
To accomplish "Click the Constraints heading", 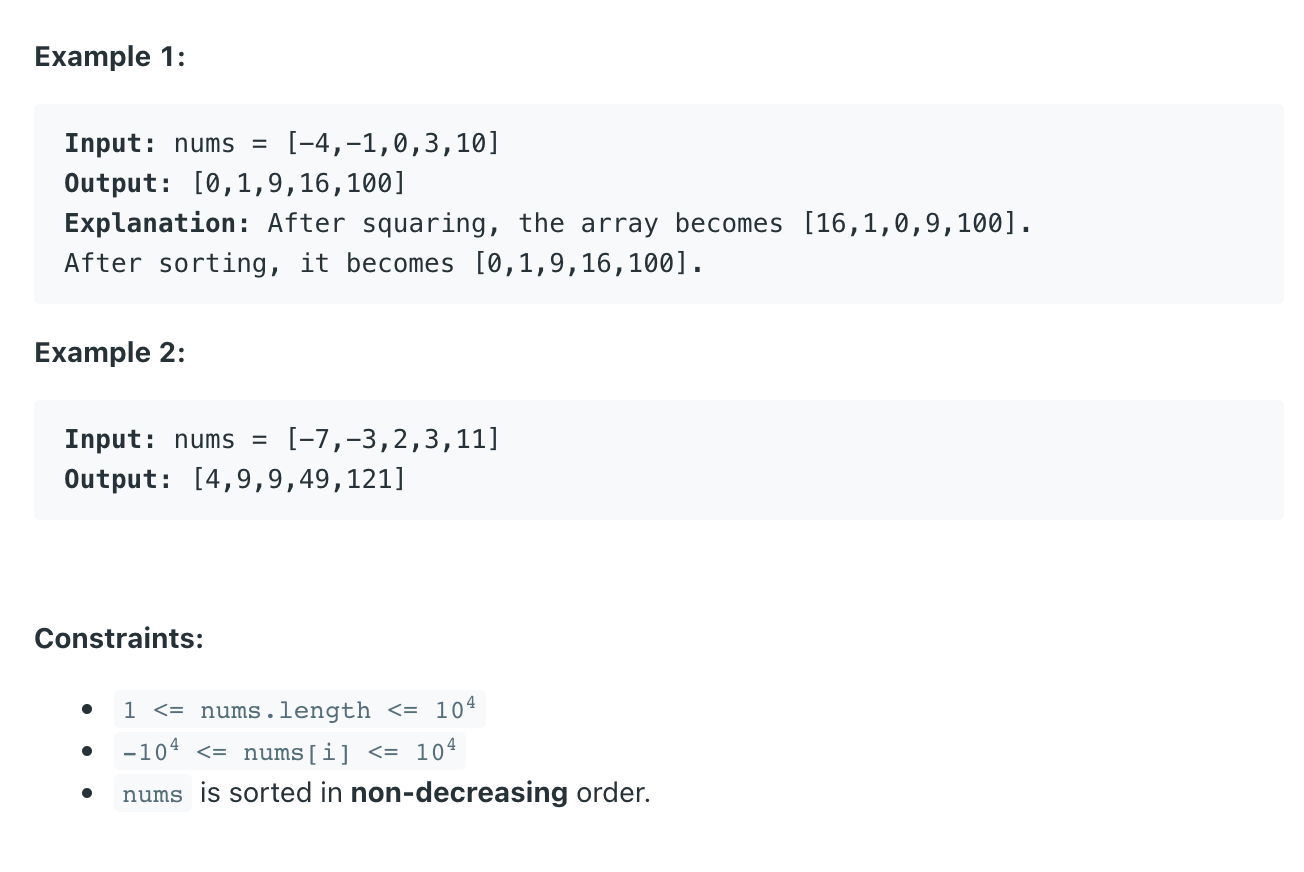I will tap(119, 638).
